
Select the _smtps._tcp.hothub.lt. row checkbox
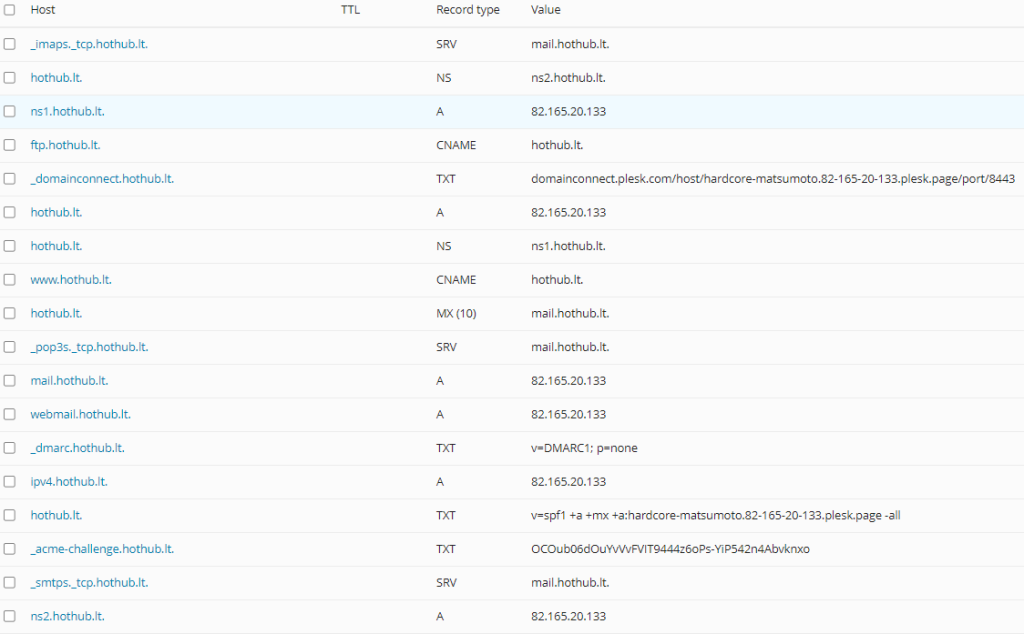coord(9,582)
